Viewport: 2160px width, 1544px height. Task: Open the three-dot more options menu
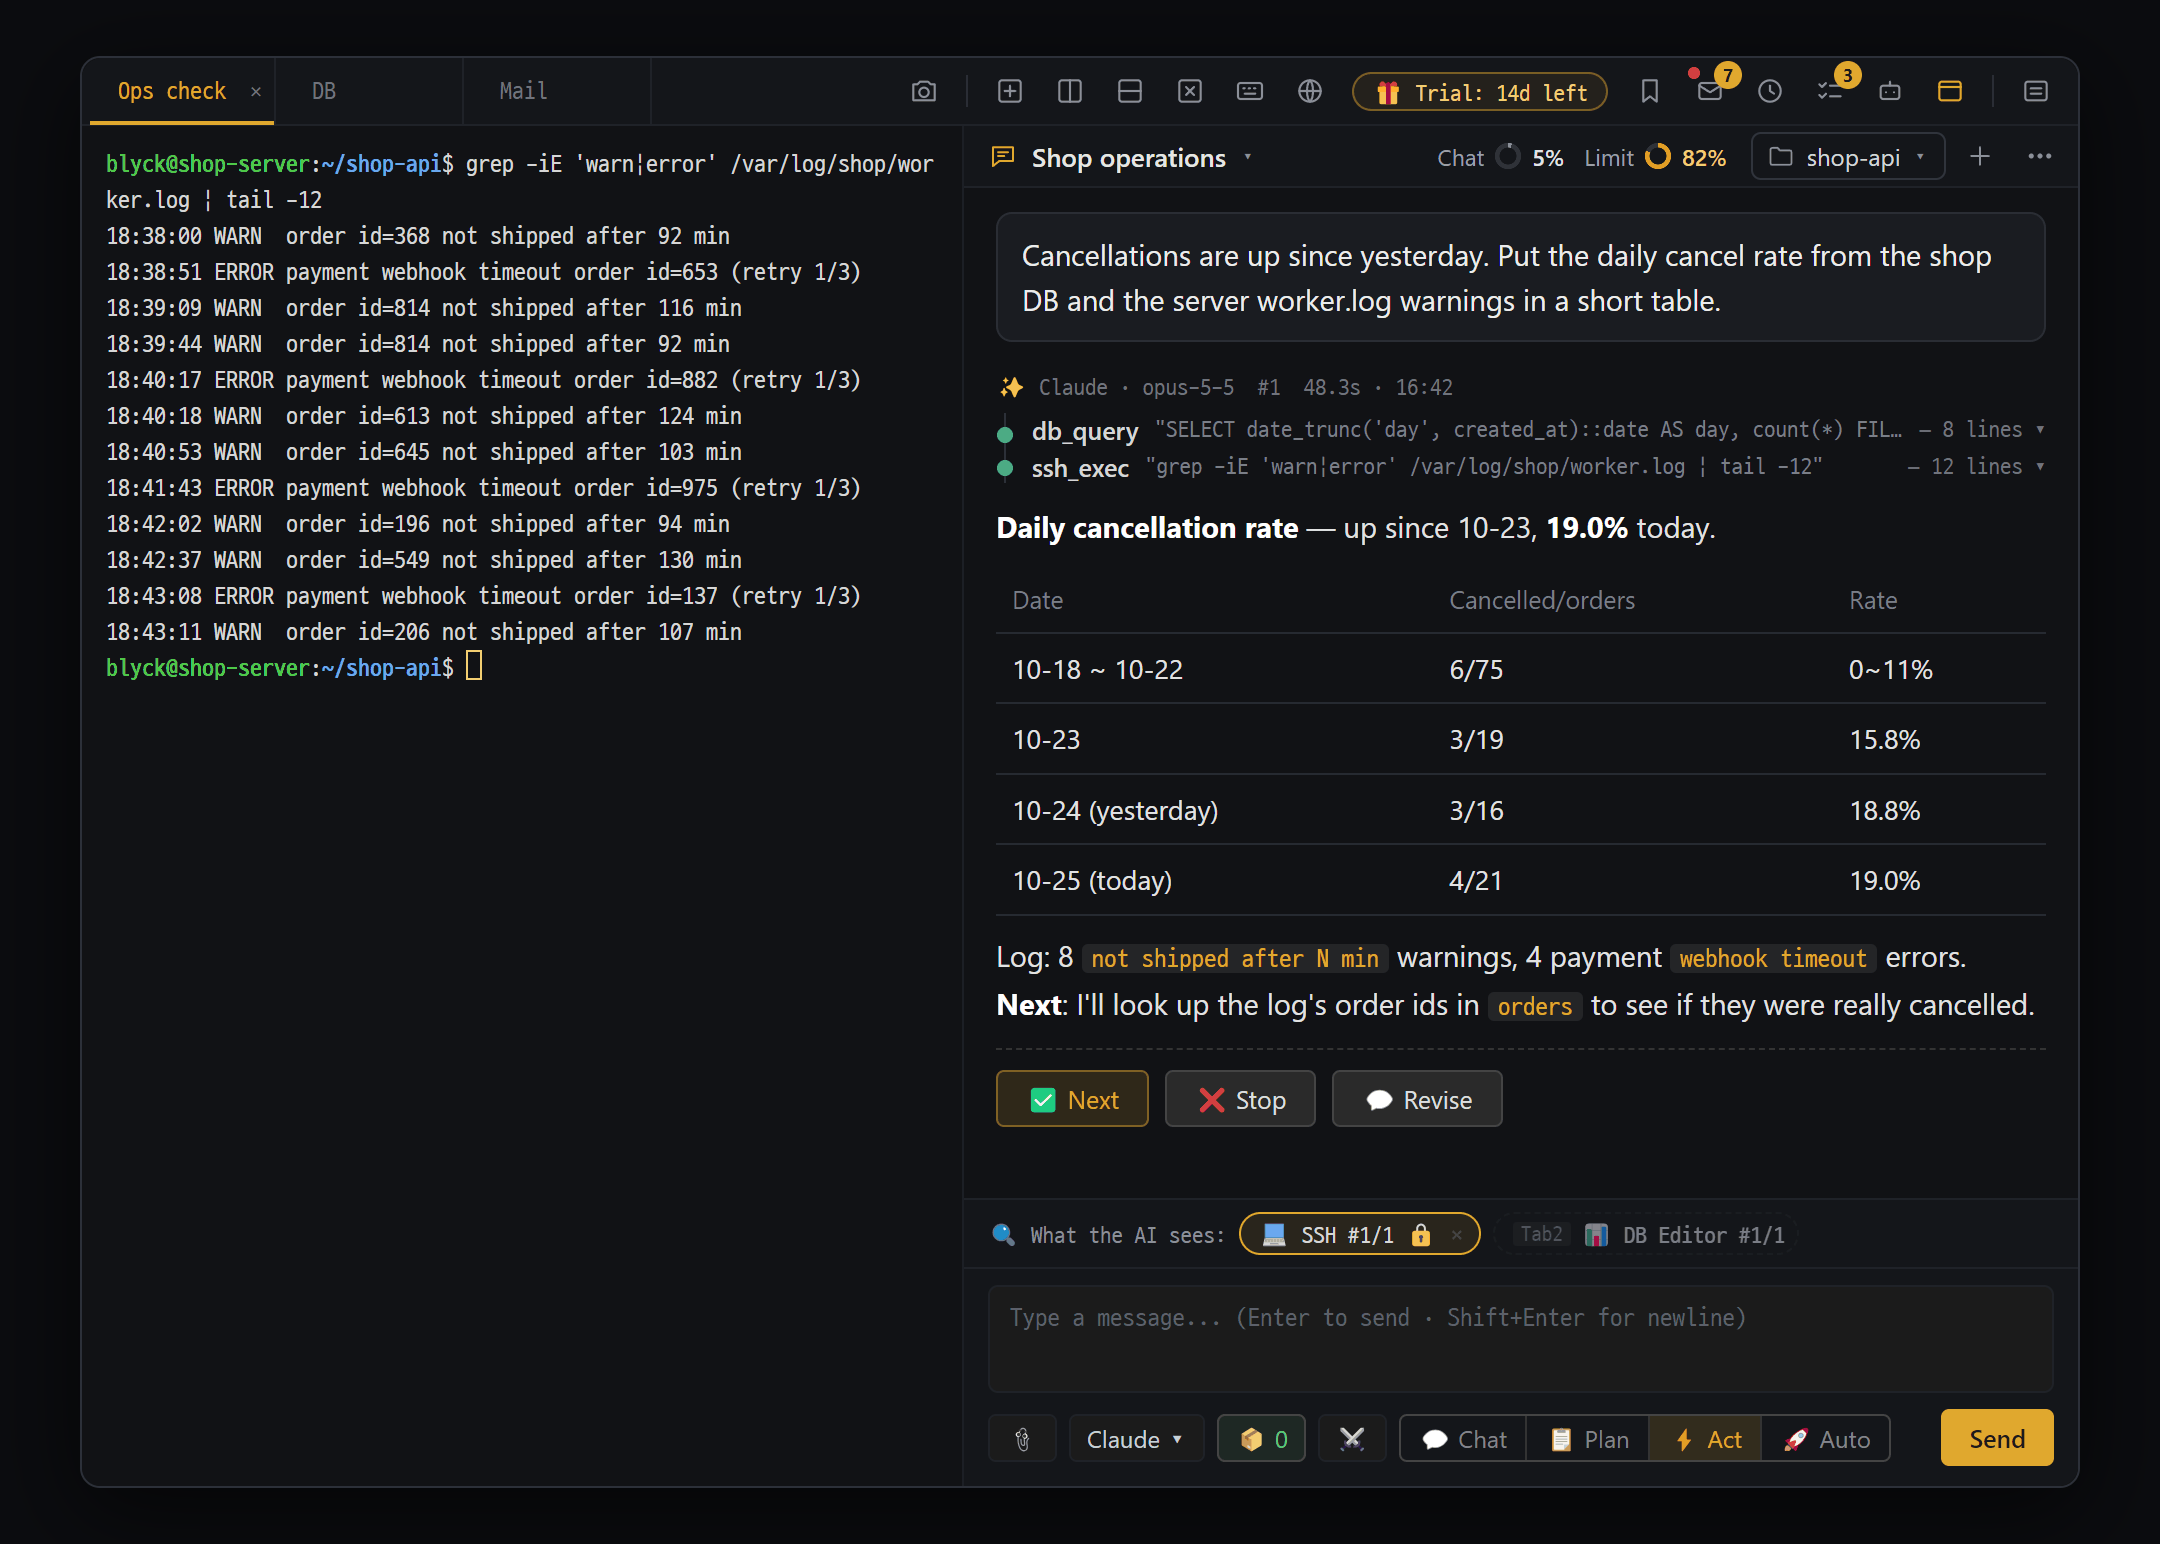tap(2040, 157)
